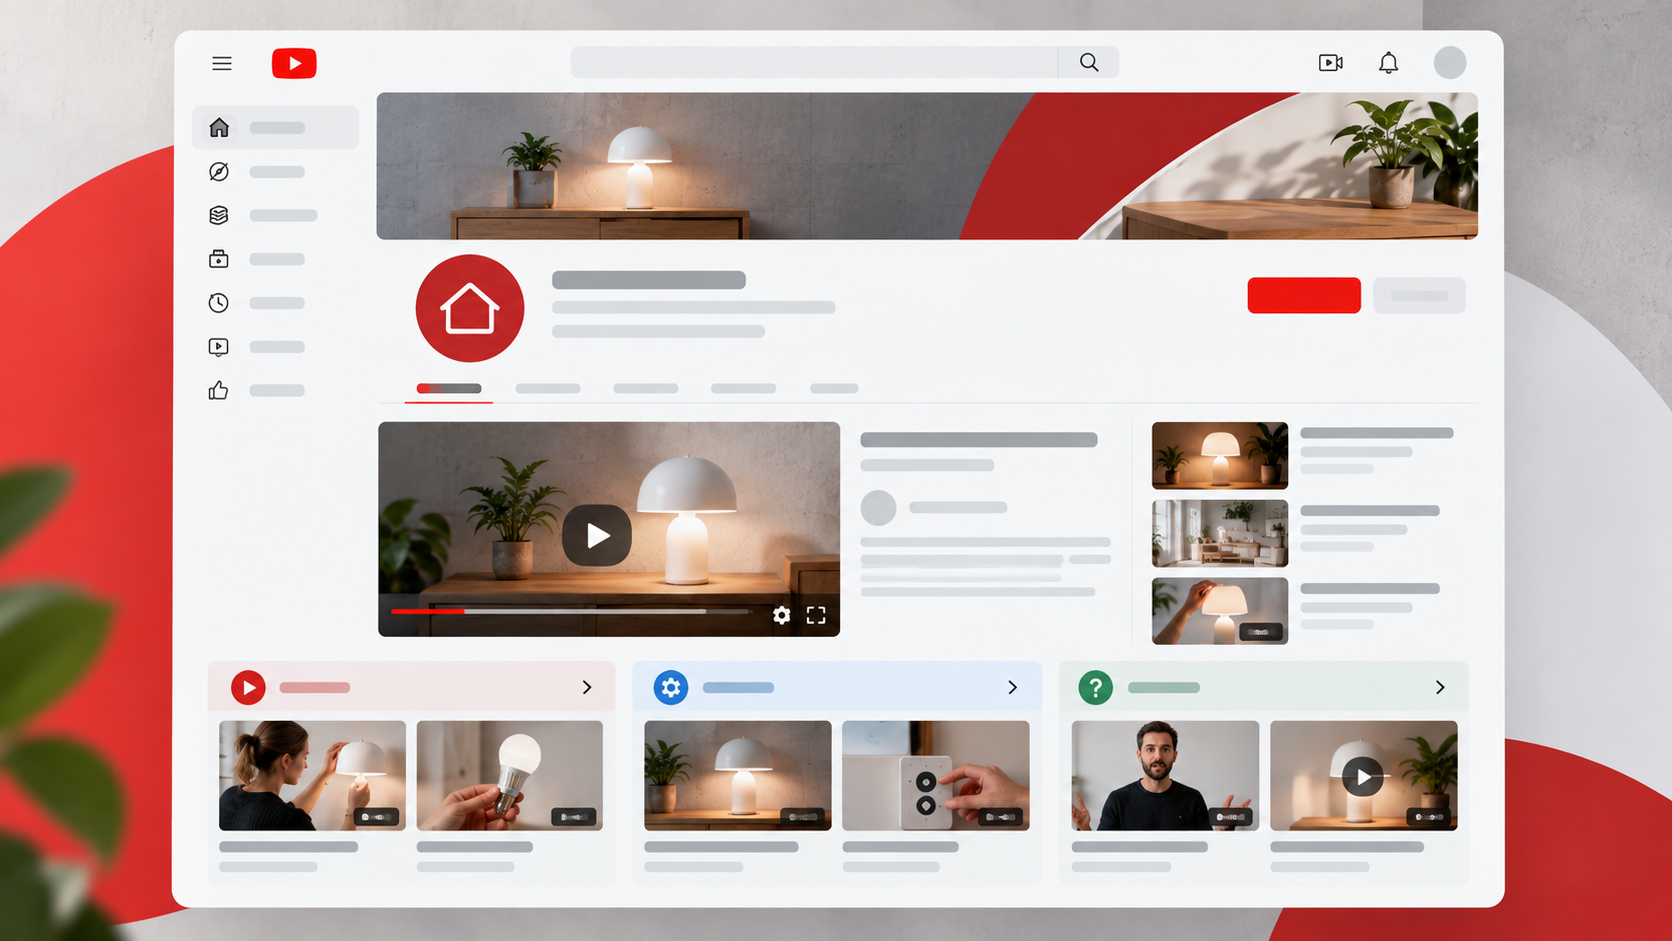Screen dimensions: 1672x941
Task: Select the third channel tab
Action: click(x=646, y=388)
